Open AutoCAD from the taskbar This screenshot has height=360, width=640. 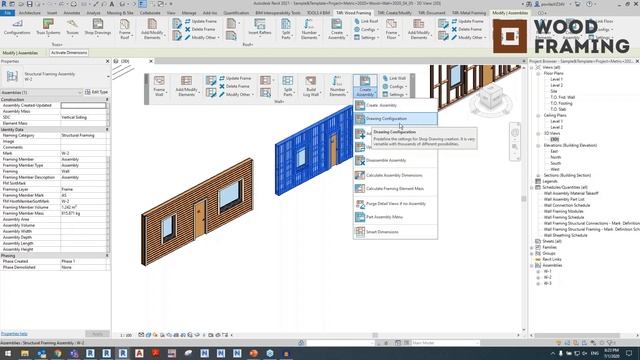(x=139, y=353)
